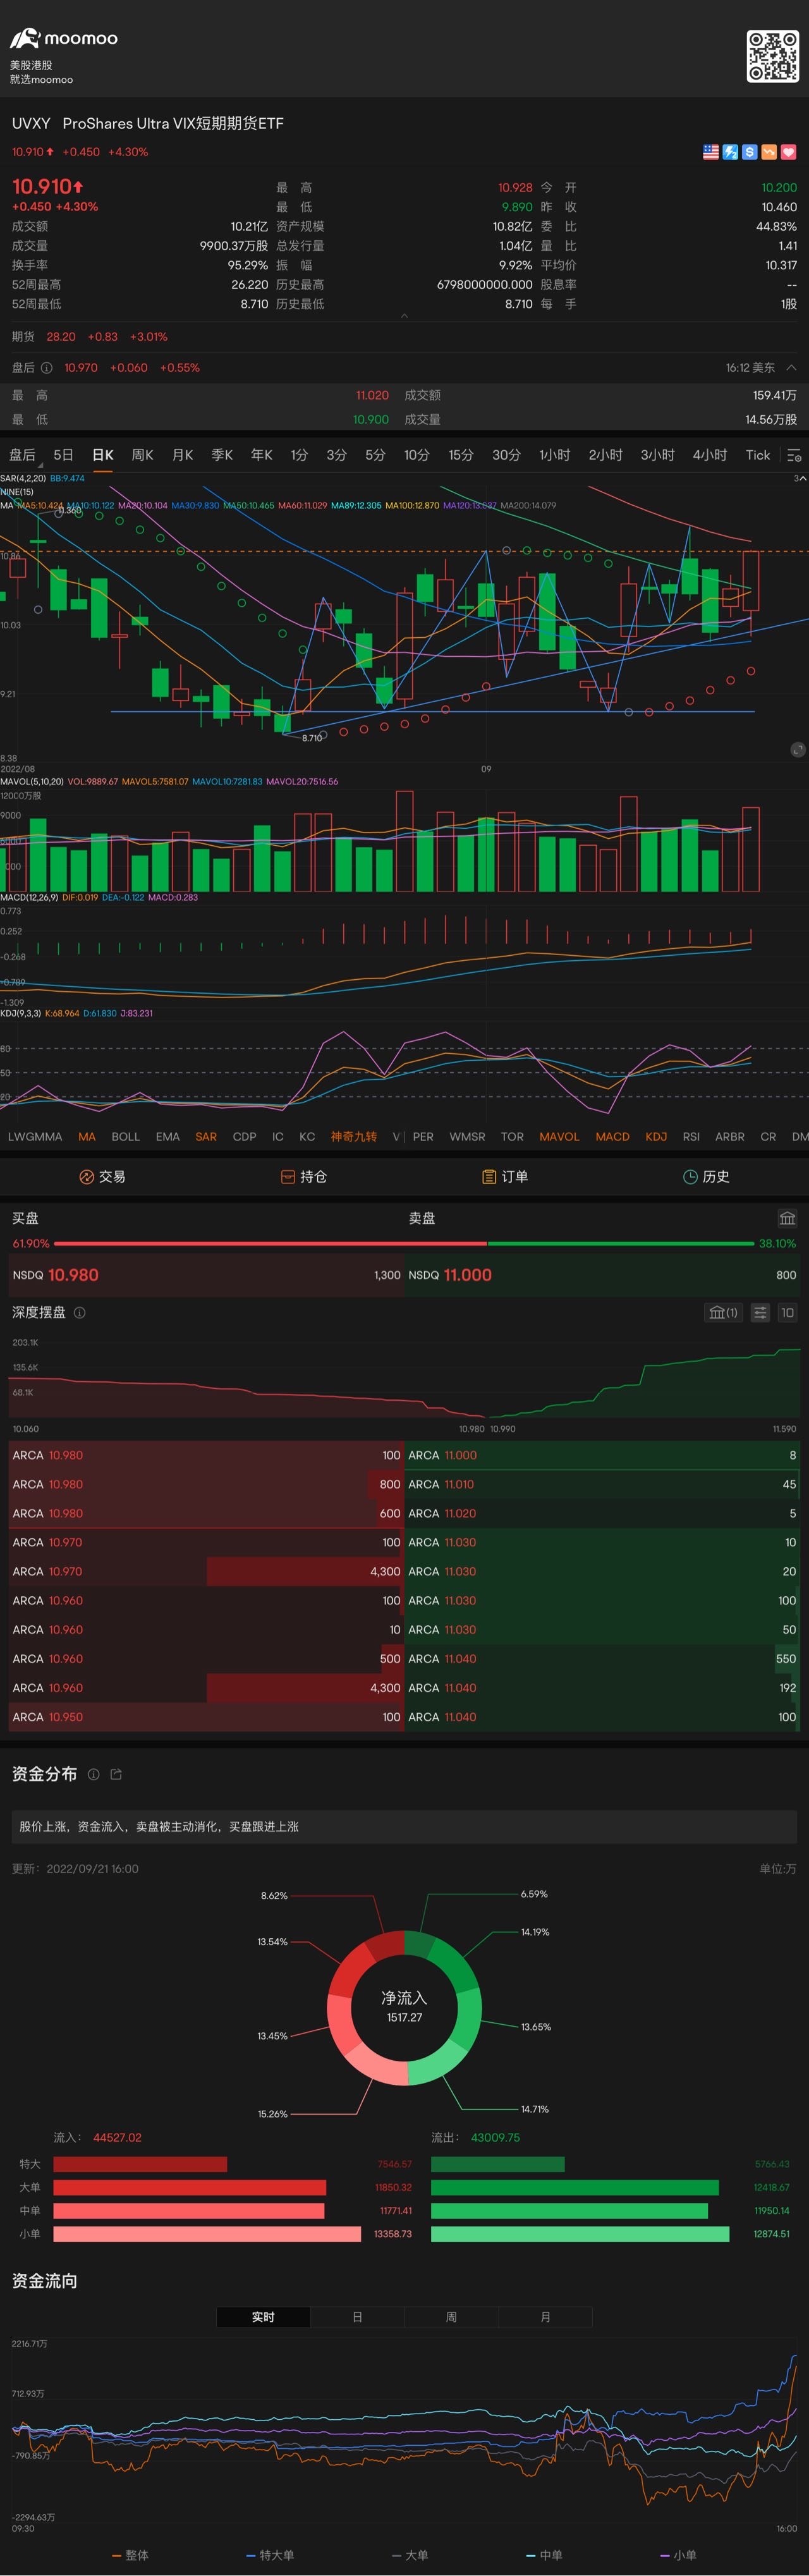The height and width of the screenshot is (2576, 809).
Task: Toggle the RSI indicator
Action: click(x=691, y=1137)
